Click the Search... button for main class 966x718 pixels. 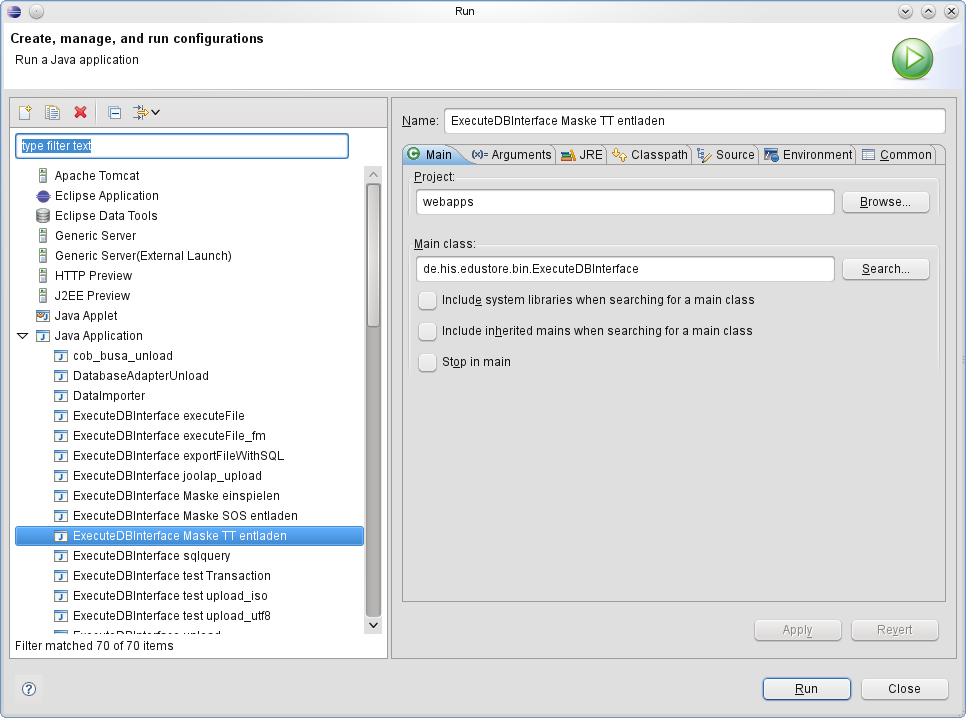pyautogui.click(x=885, y=269)
